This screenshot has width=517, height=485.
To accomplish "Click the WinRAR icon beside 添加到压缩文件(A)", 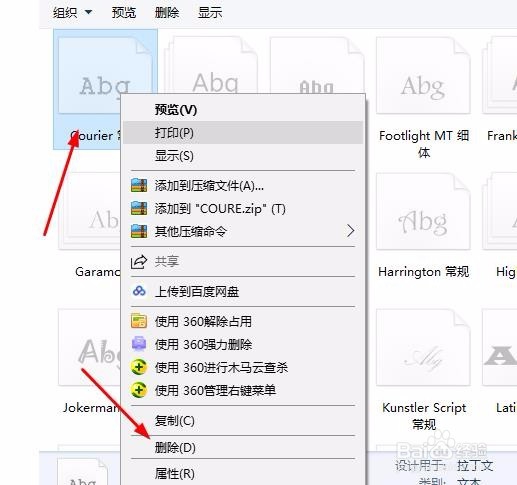I will tap(139, 185).
